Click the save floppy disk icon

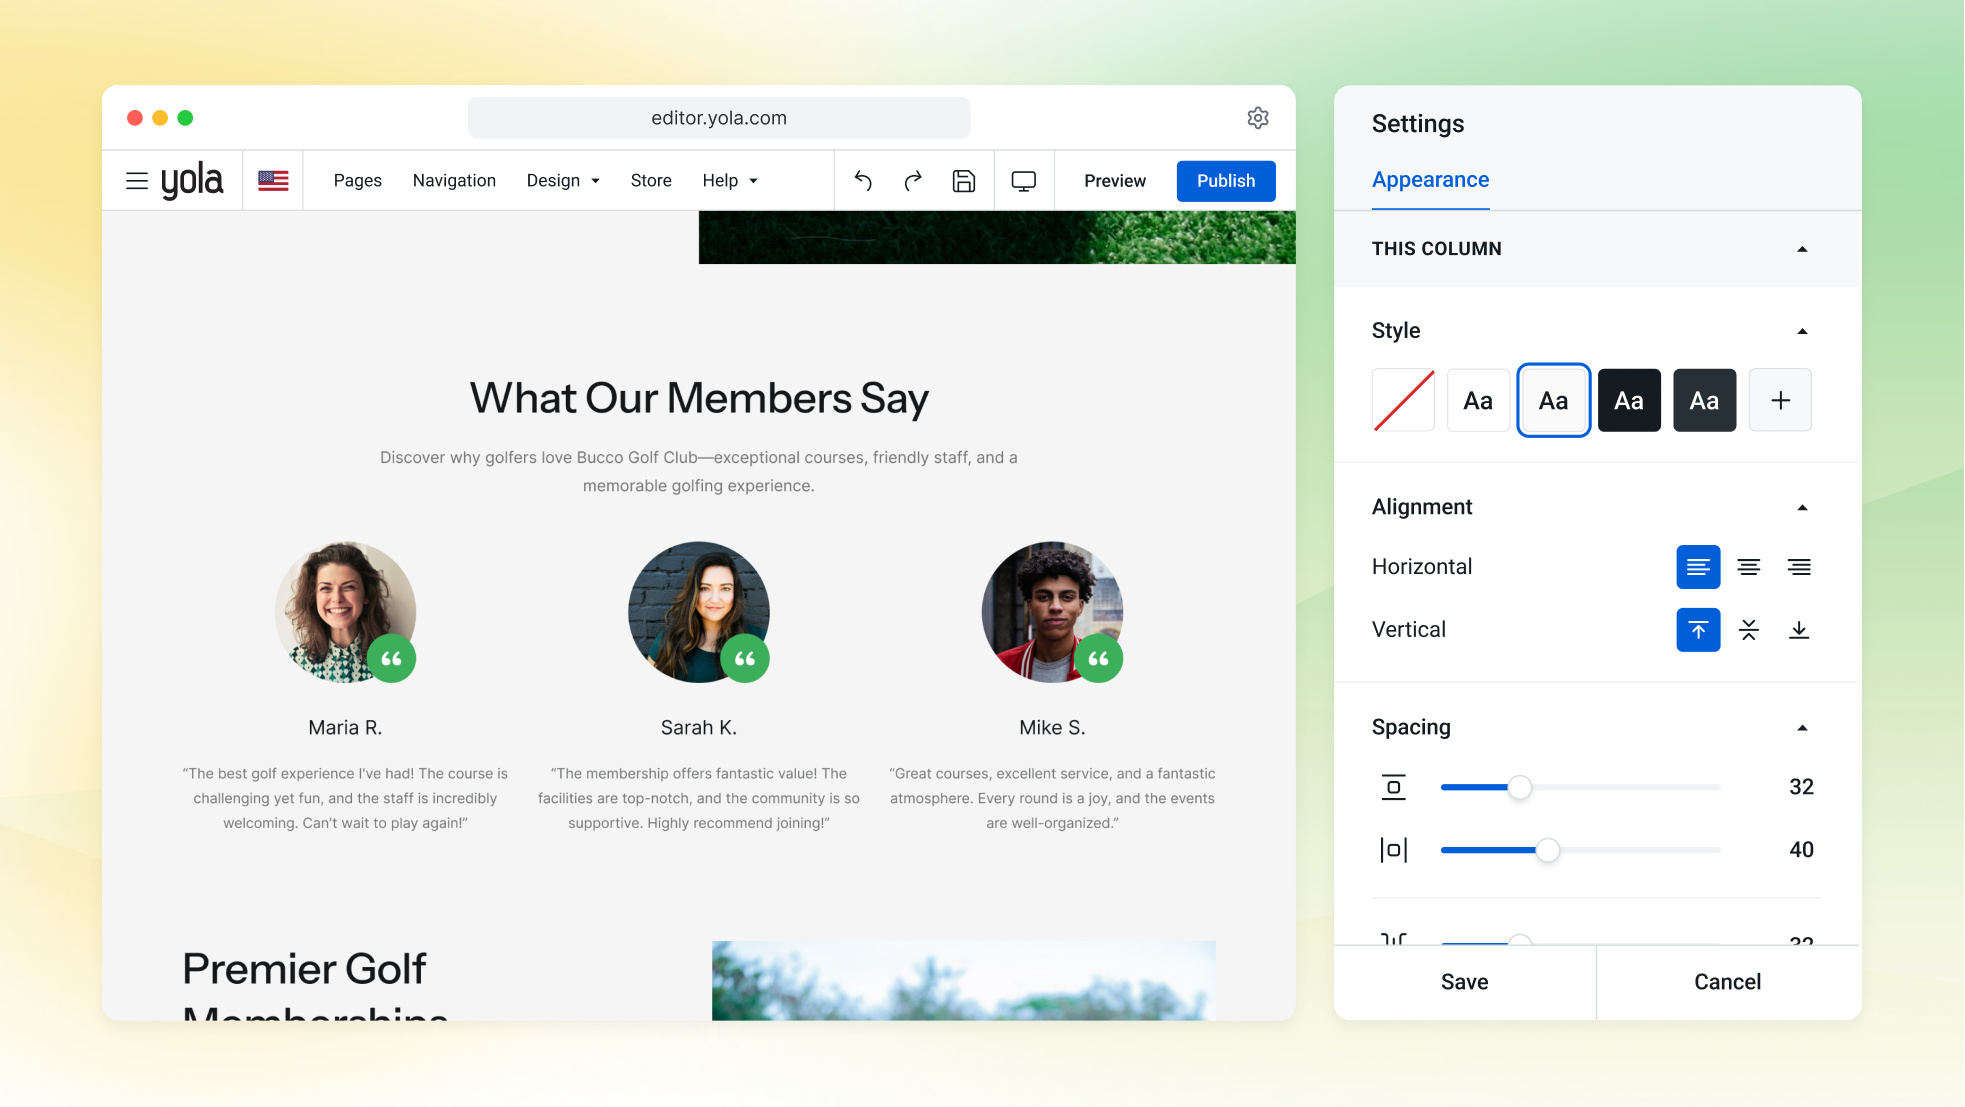click(964, 181)
